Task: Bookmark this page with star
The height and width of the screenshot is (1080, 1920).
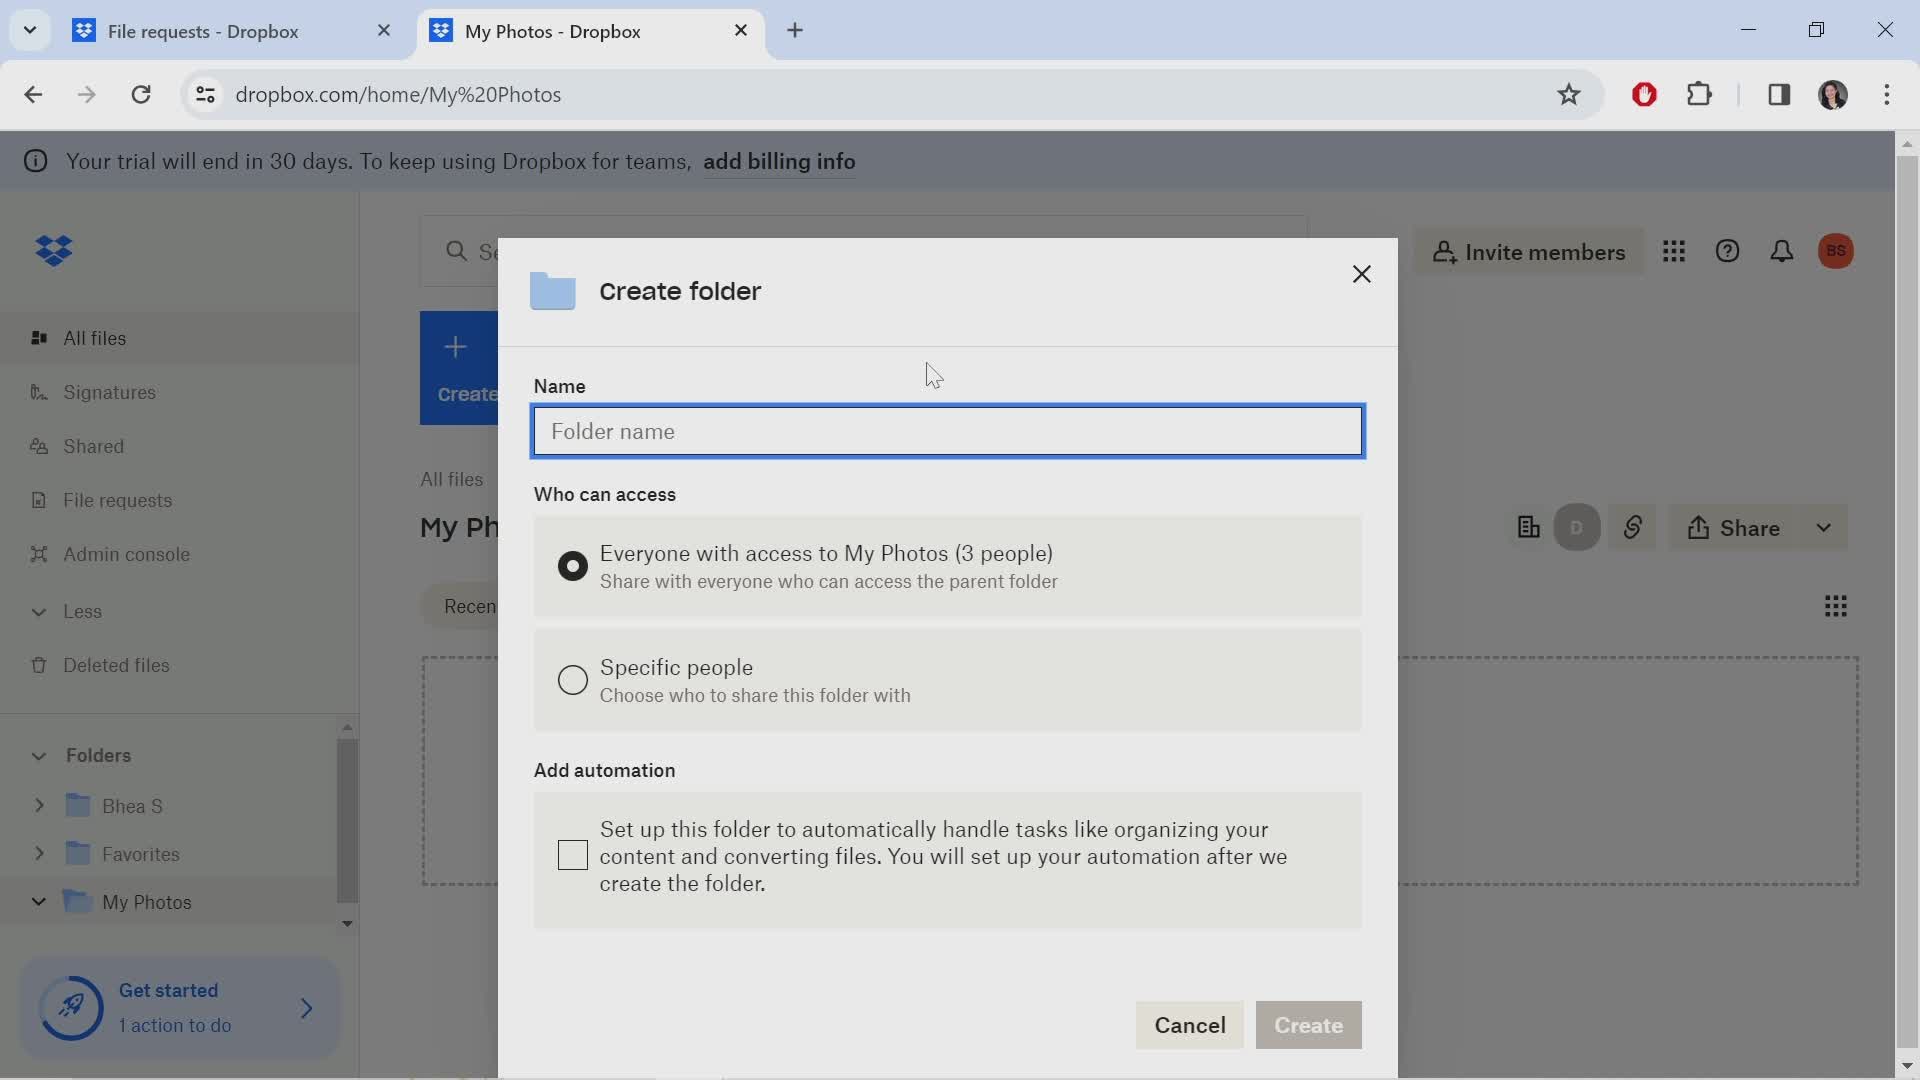Action: point(1568,95)
